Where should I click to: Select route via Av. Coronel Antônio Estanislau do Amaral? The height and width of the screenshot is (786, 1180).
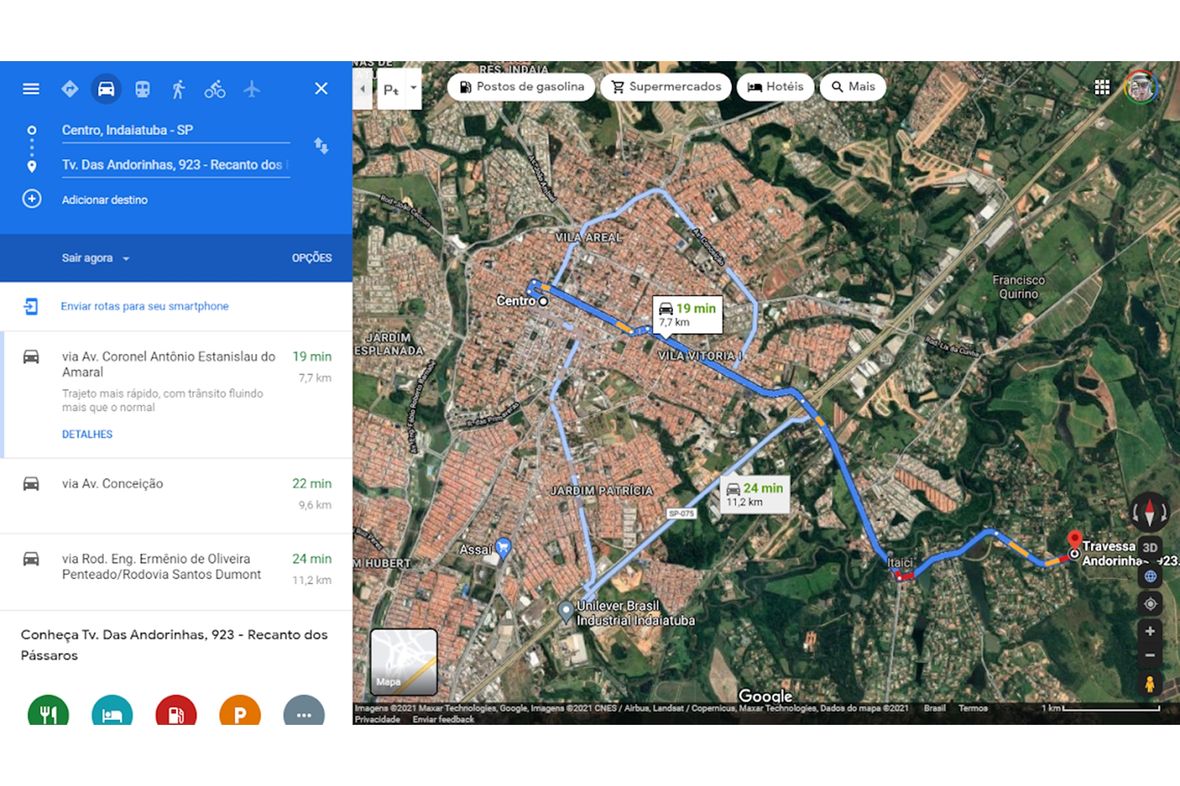(x=176, y=395)
